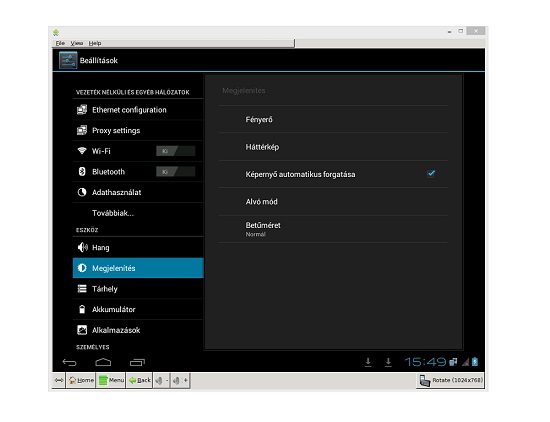
Task: Raise volume with the emulator speaker plus button
Action: (181, 380)
